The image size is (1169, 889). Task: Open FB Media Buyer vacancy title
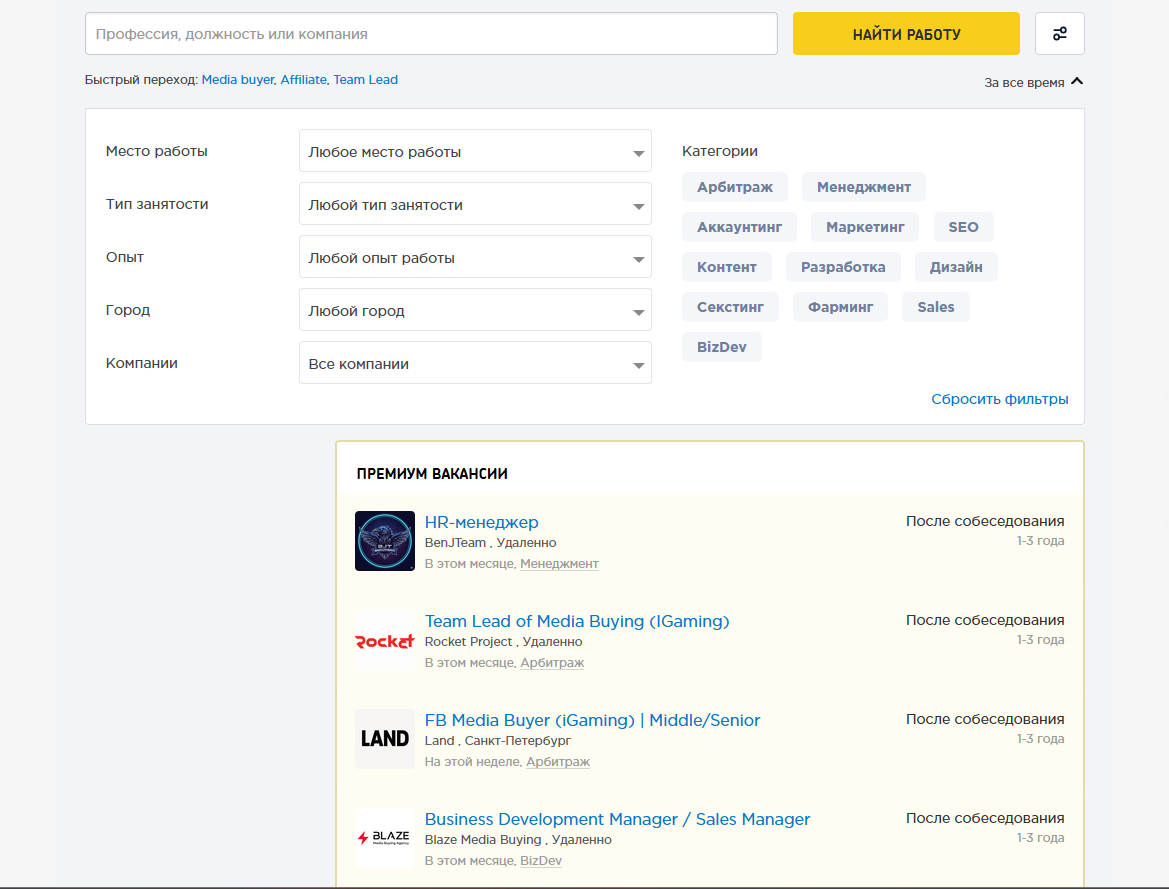click(x=592, y=720)
